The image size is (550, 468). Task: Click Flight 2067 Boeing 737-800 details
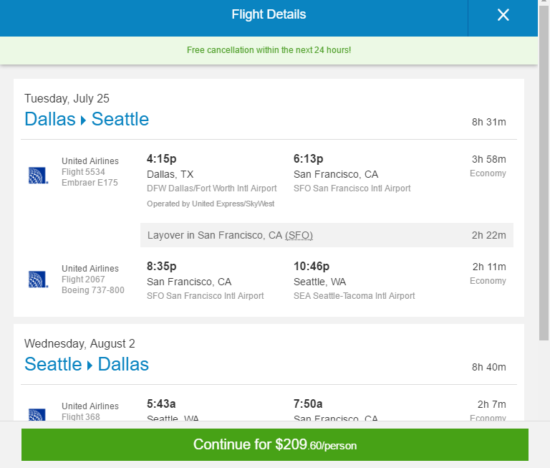point(93,279)
